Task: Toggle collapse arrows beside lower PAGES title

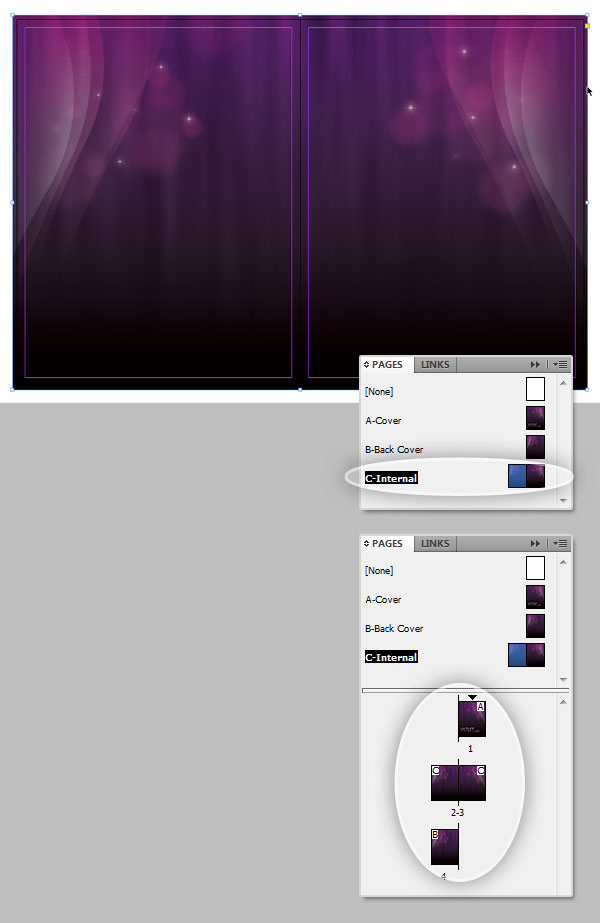Action: point(366,543)
